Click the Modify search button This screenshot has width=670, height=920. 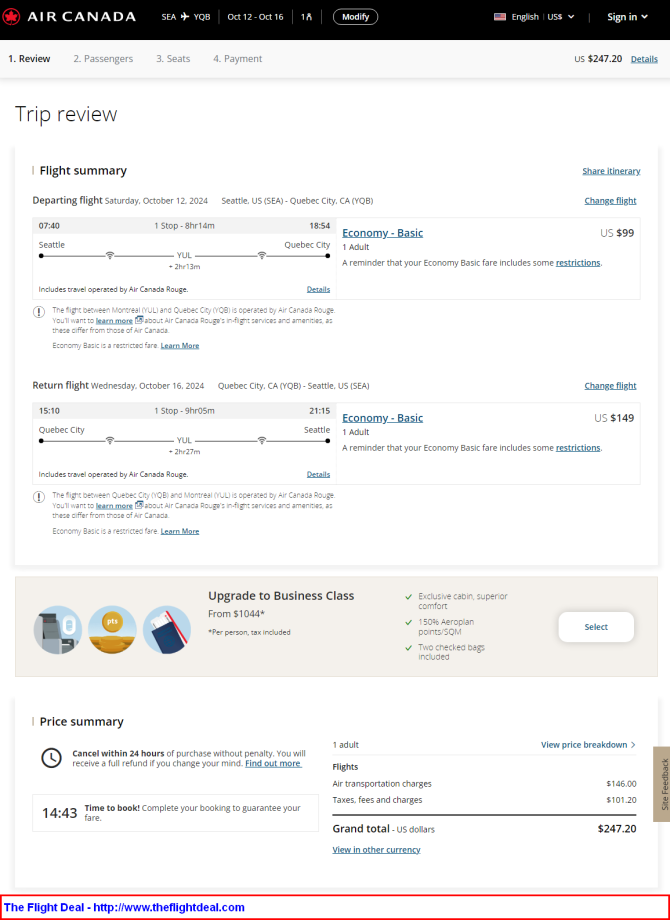(356, 17)
